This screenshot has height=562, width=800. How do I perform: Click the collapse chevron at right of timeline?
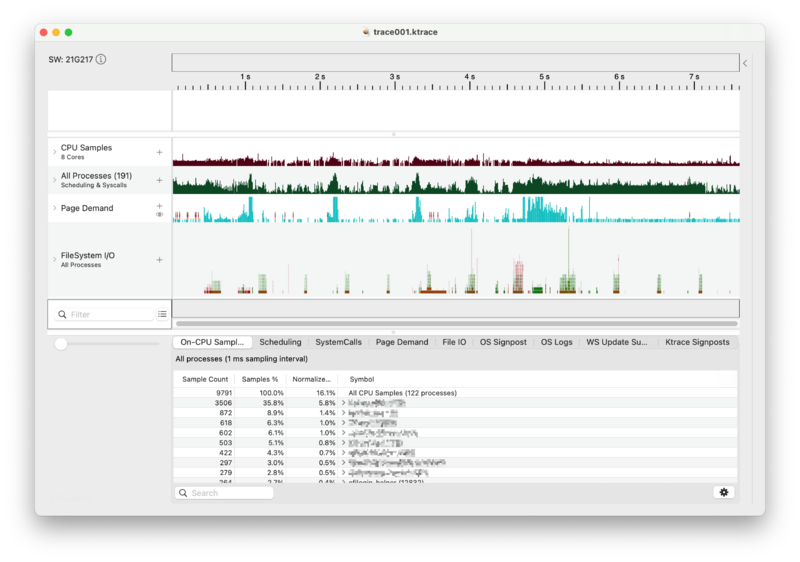tap(745, 63)
